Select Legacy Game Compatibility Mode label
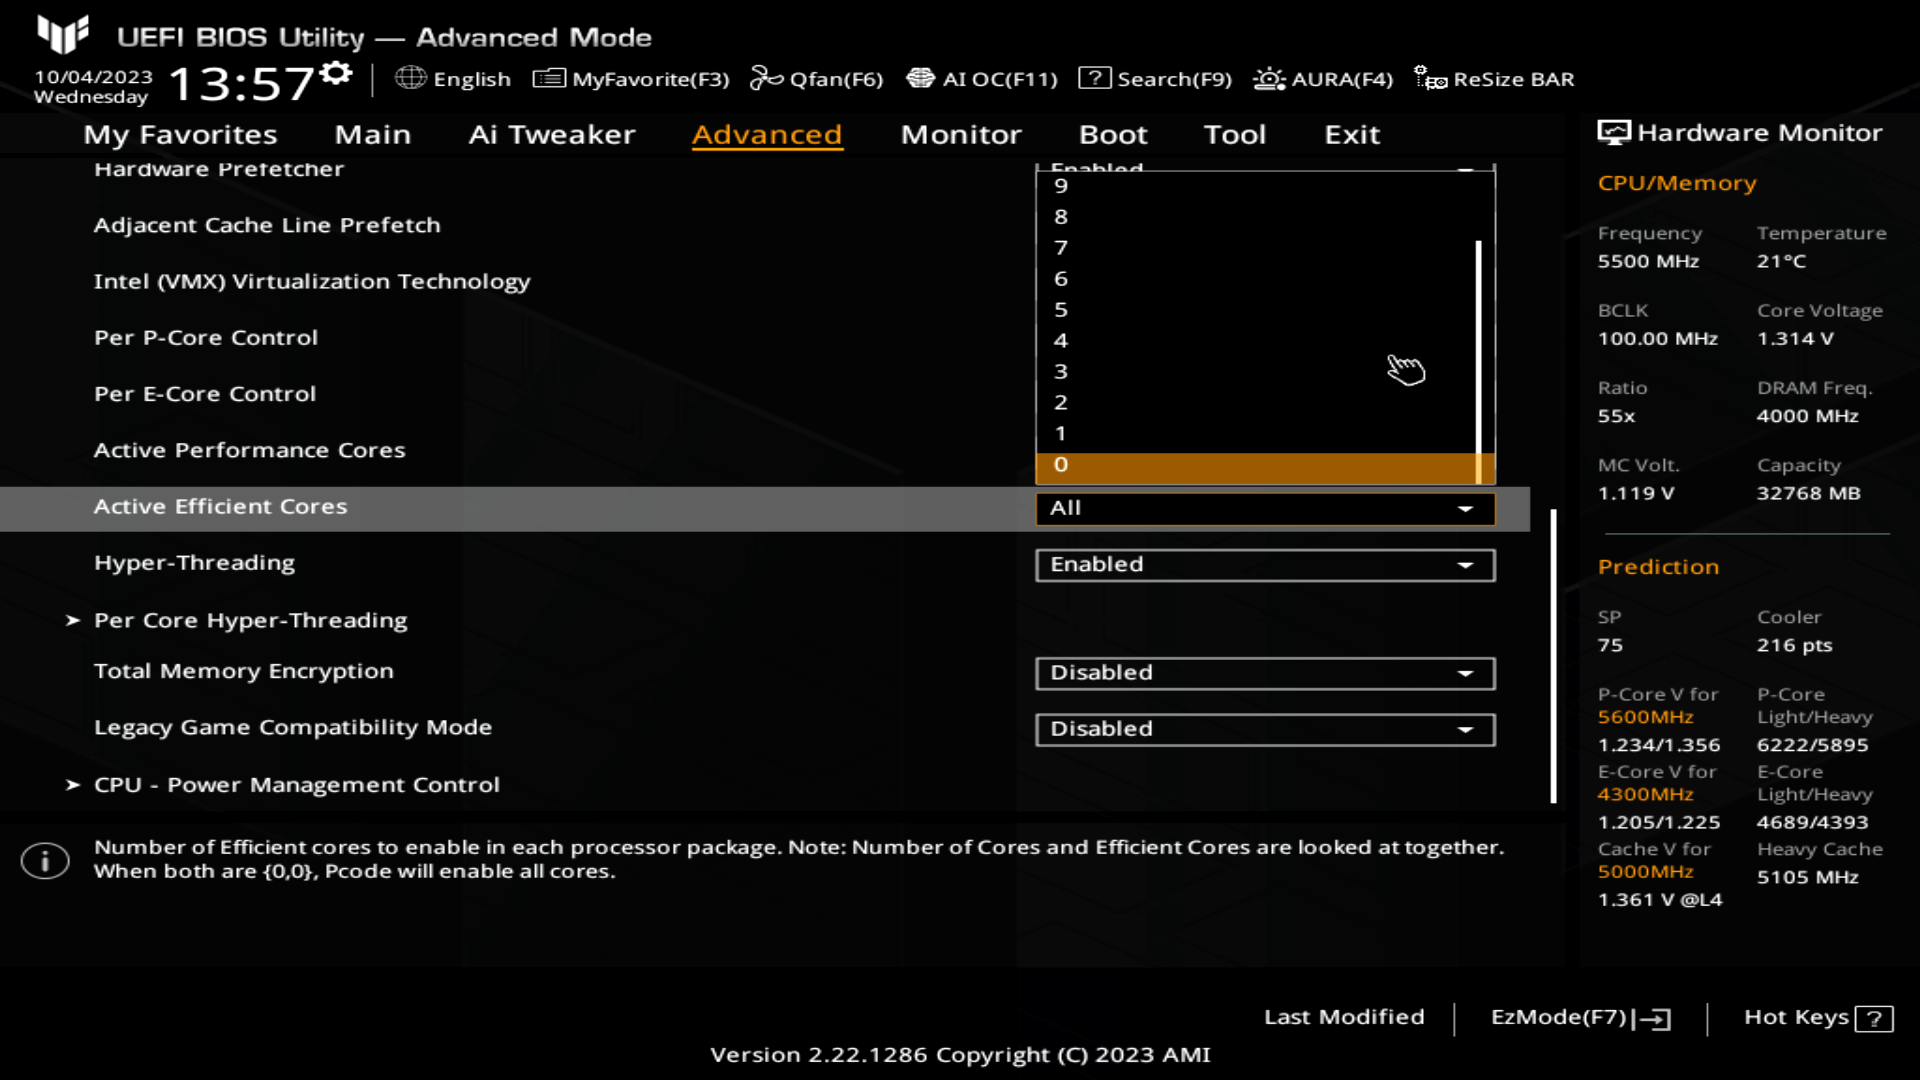 click(292, 727)
